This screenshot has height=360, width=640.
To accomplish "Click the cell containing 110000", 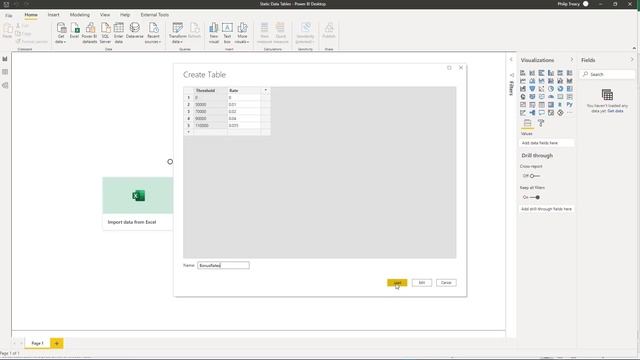I will point(210,125).
